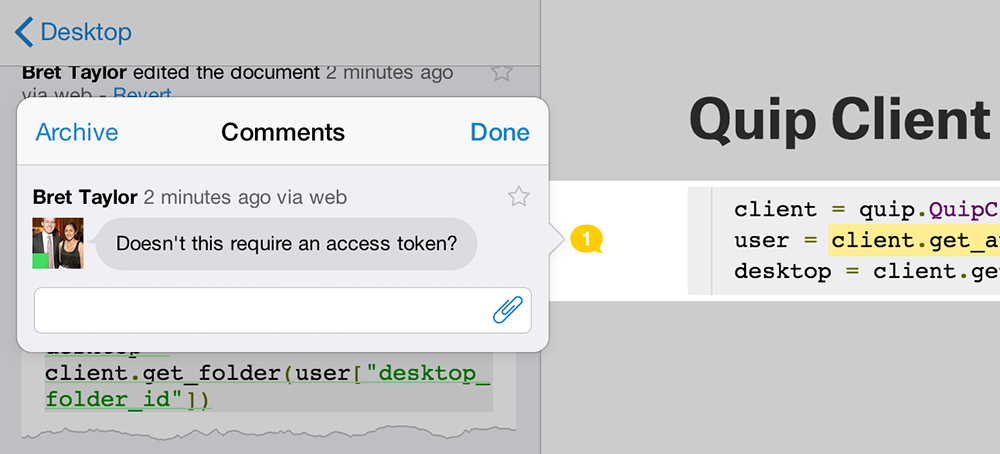Open Bret Taylor's avatar photo
1000x454 pixels.
58,243
